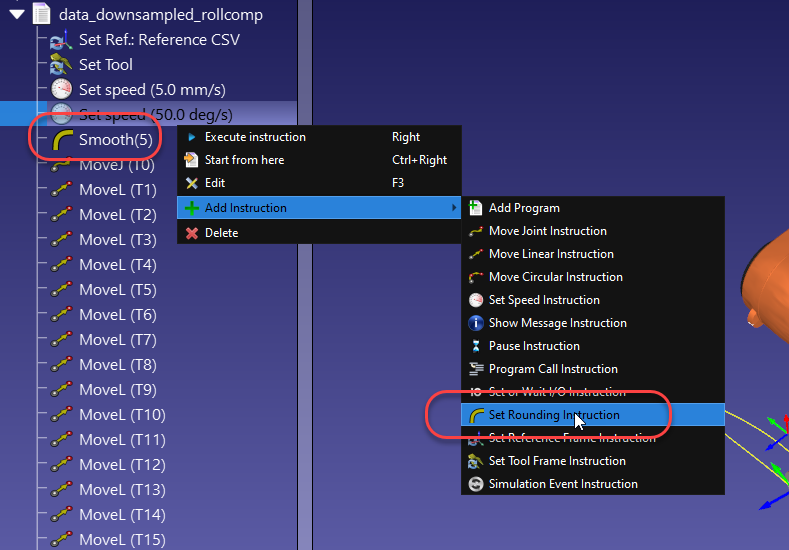Click the MoveL (T3) path icon

(61, 240)
